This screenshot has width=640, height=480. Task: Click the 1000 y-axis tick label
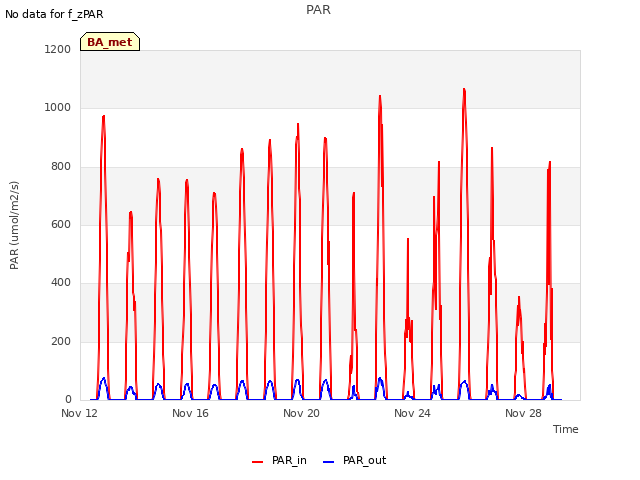[x=58, y=108]
